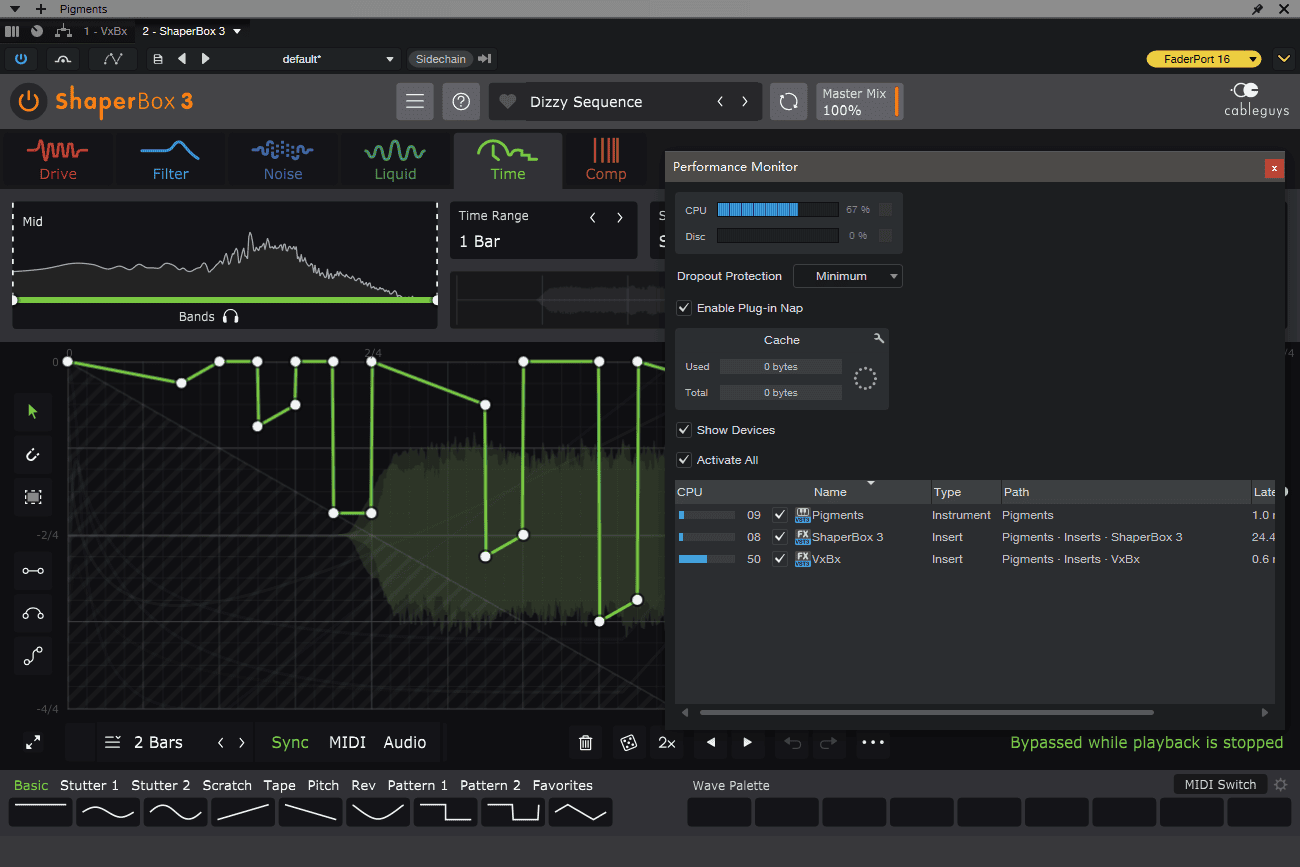Screen dimensions: 1300x867
Task: Redo the last wave edit
Action: pyautogui.click(x=829, y=742)
